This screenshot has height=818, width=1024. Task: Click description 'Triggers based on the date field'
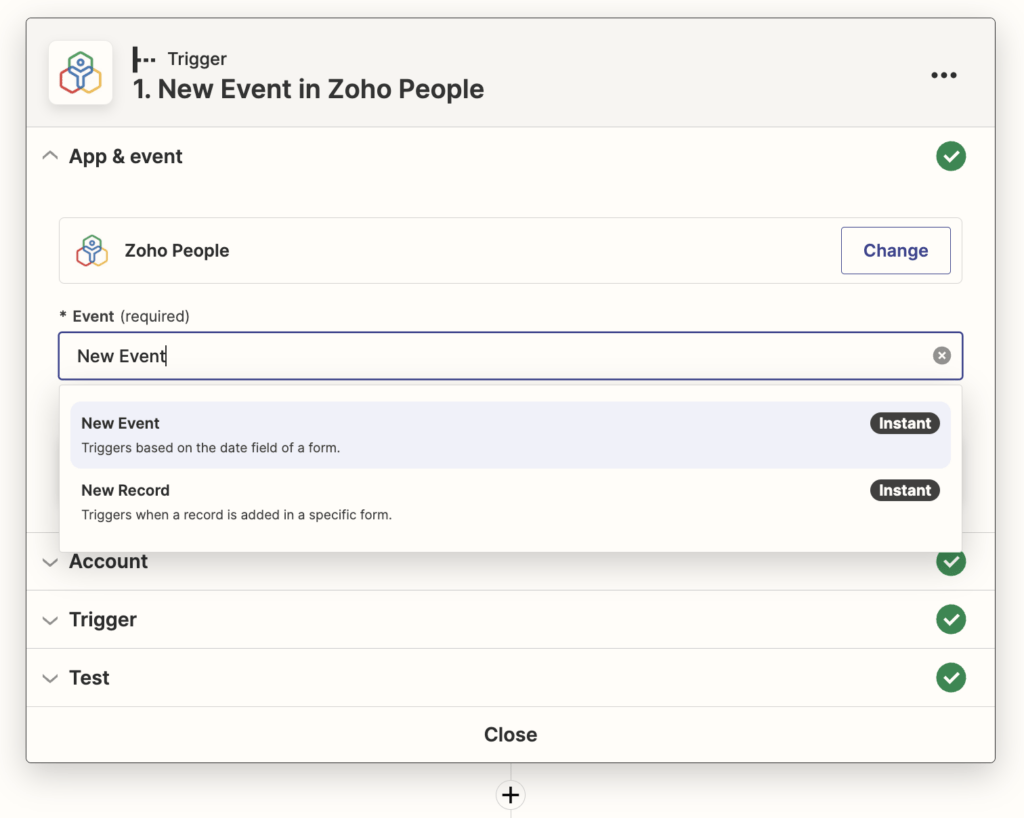point(210,448)
